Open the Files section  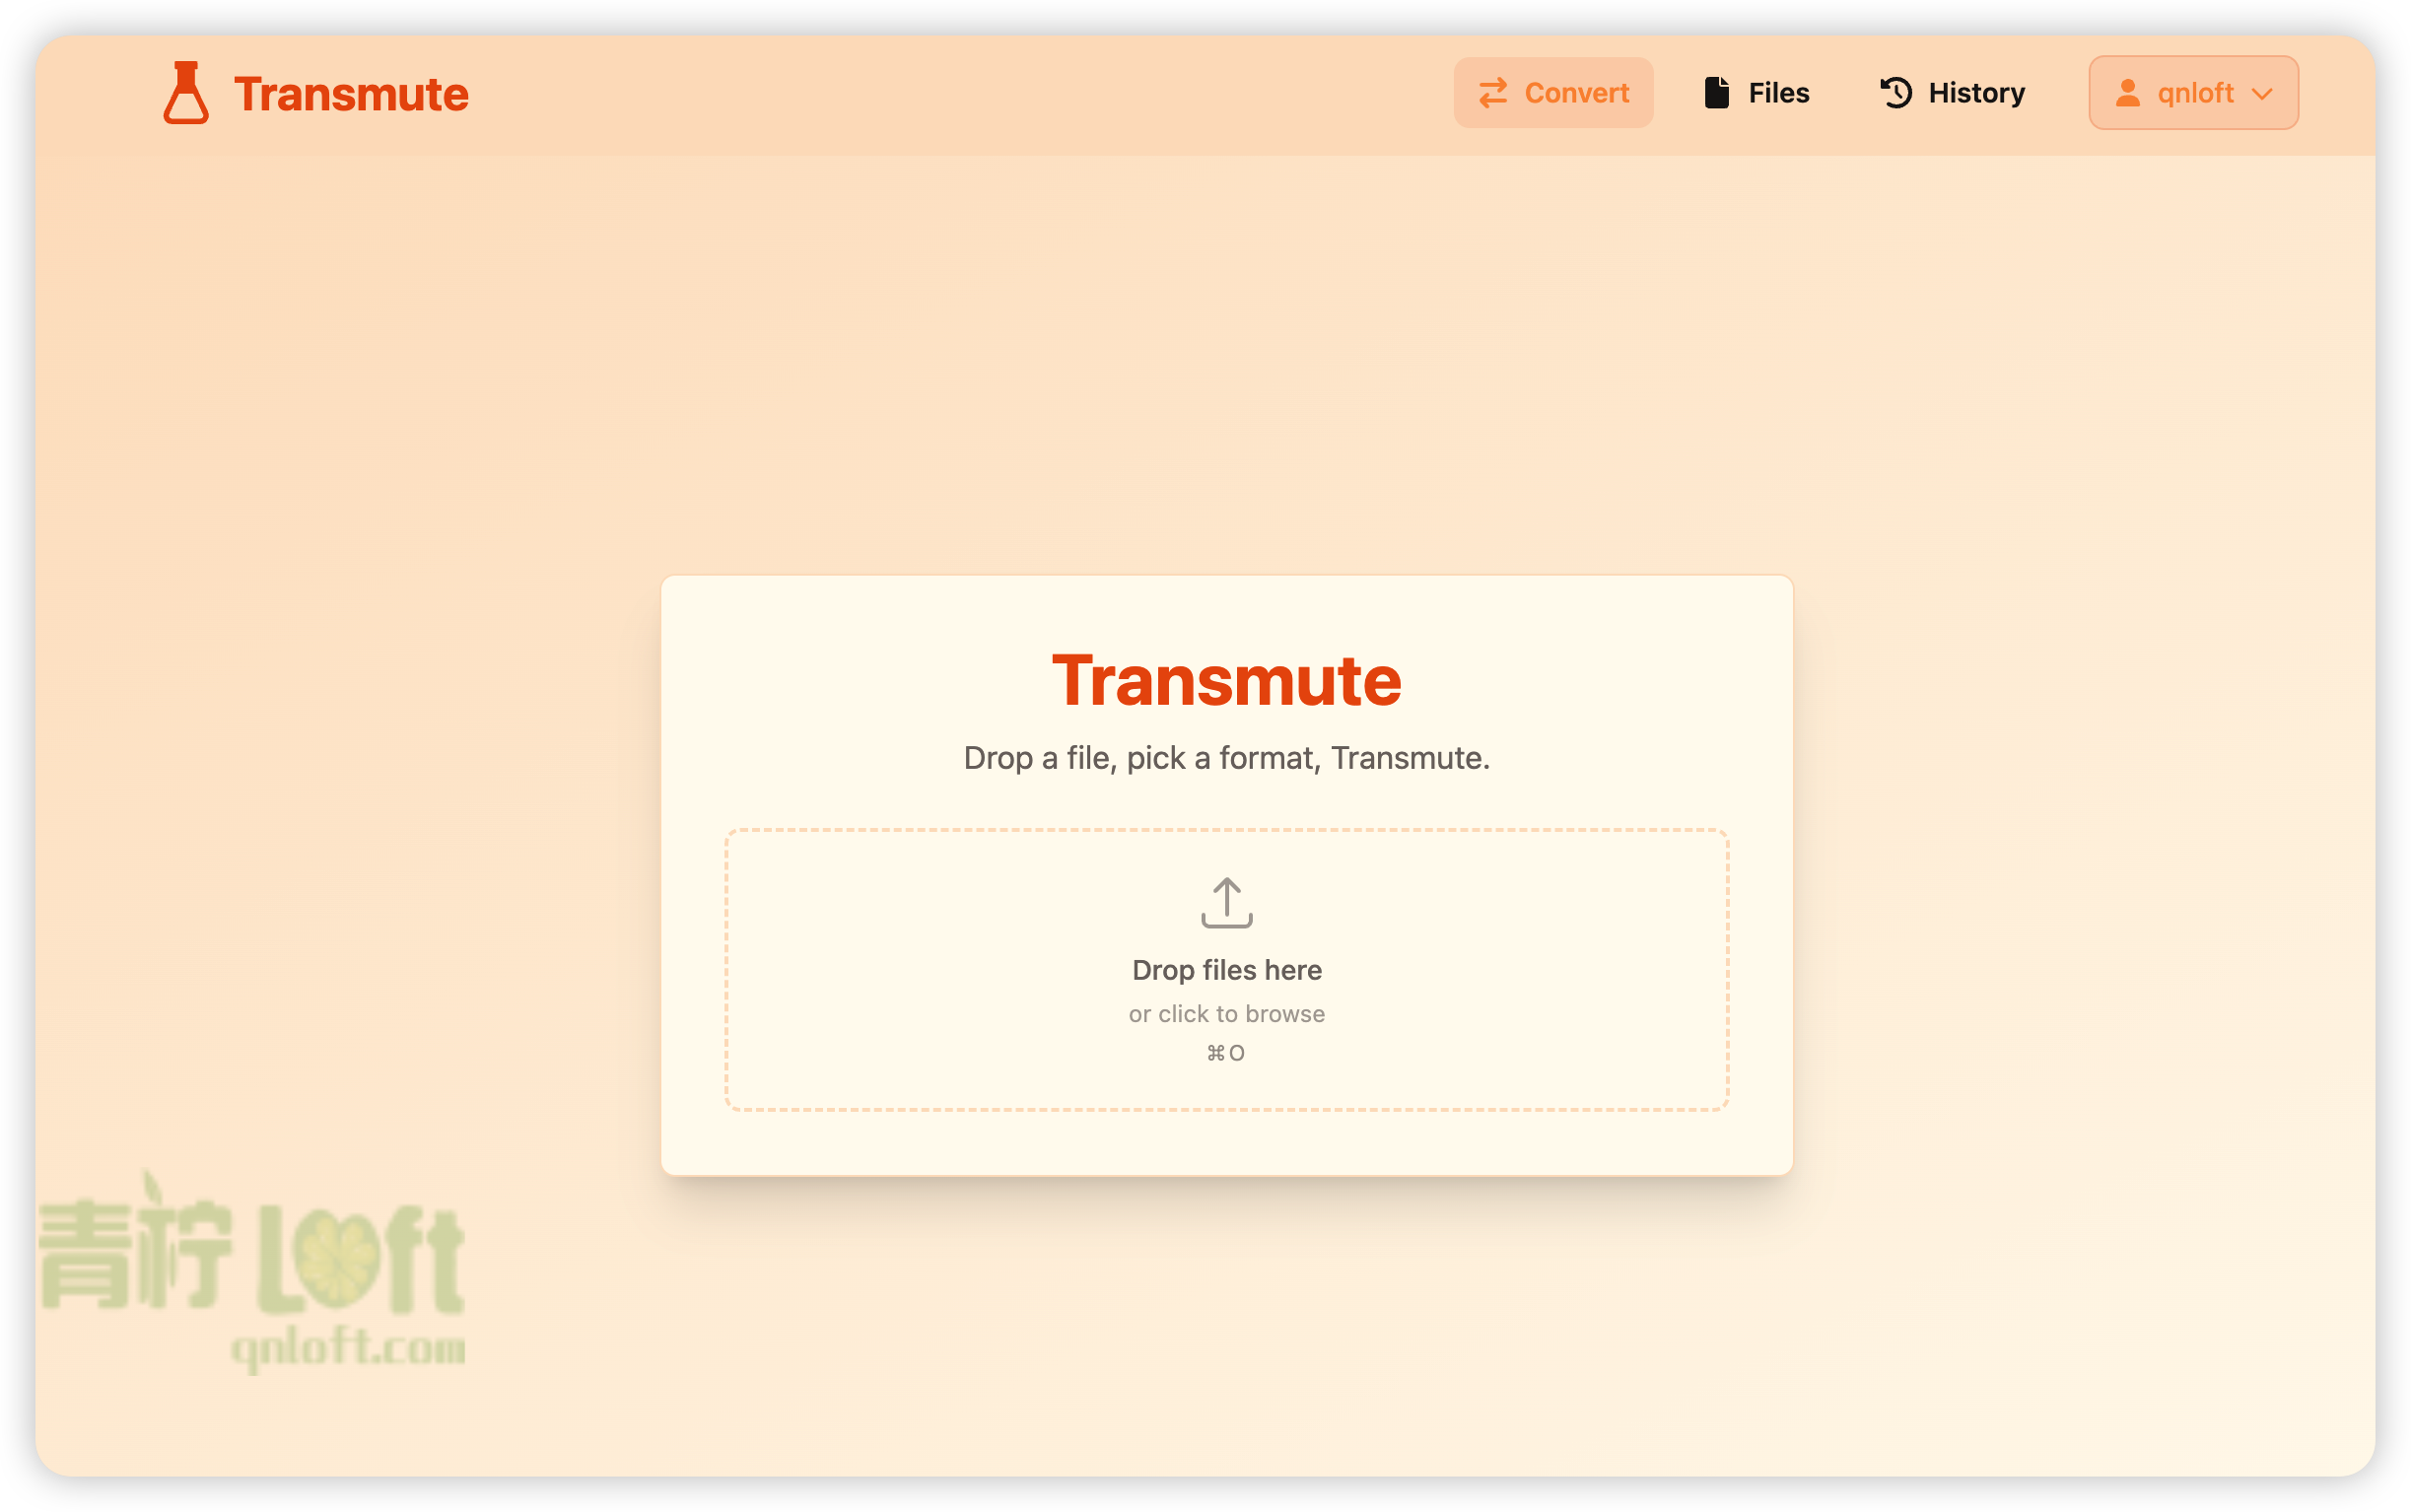coord(1756,92)
